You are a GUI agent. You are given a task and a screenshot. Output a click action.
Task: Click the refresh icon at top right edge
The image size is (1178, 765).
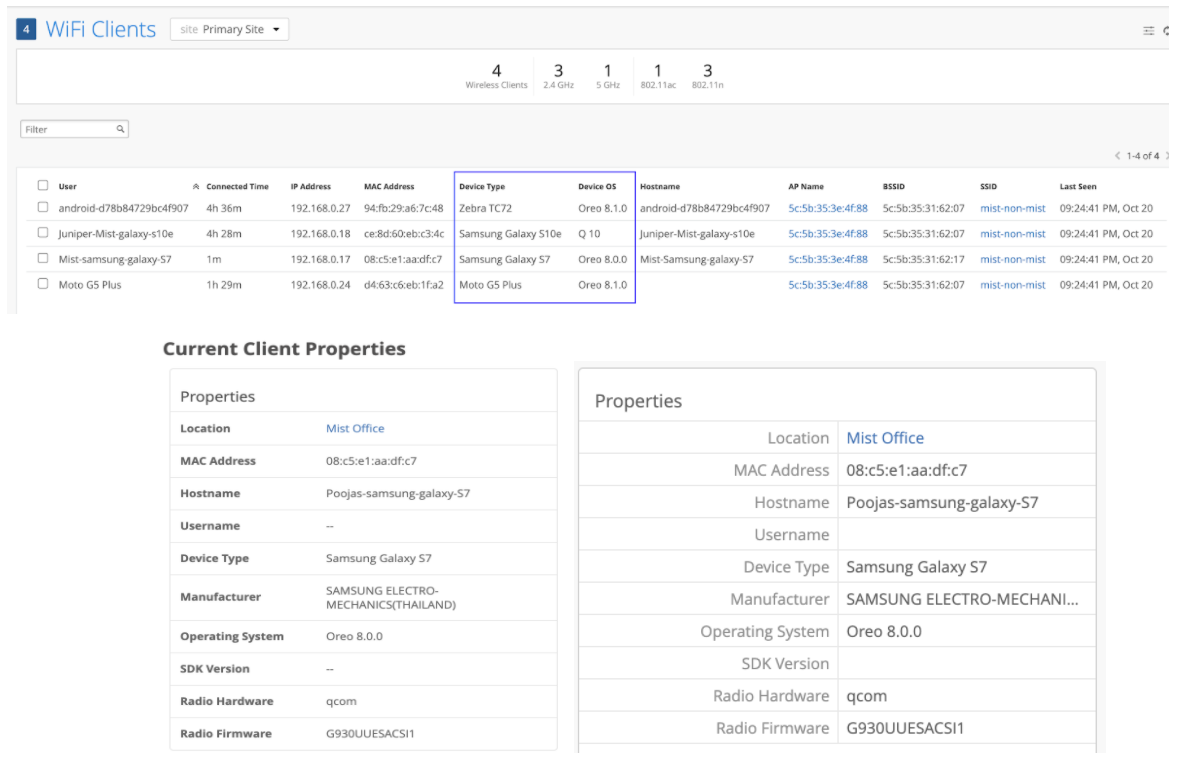point(1167,31)
